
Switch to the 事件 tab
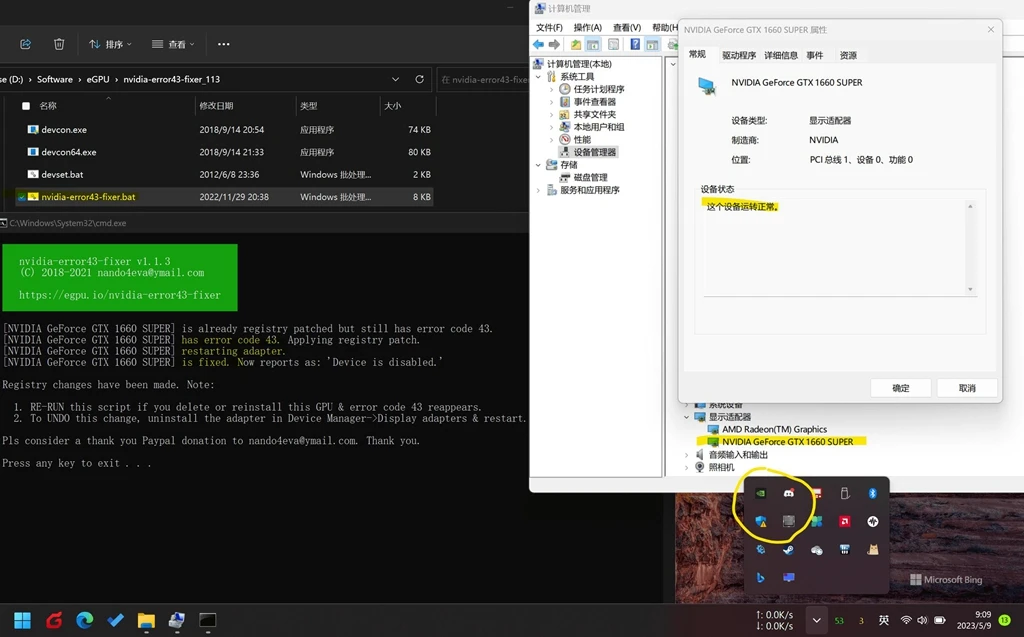pos(814,55)
